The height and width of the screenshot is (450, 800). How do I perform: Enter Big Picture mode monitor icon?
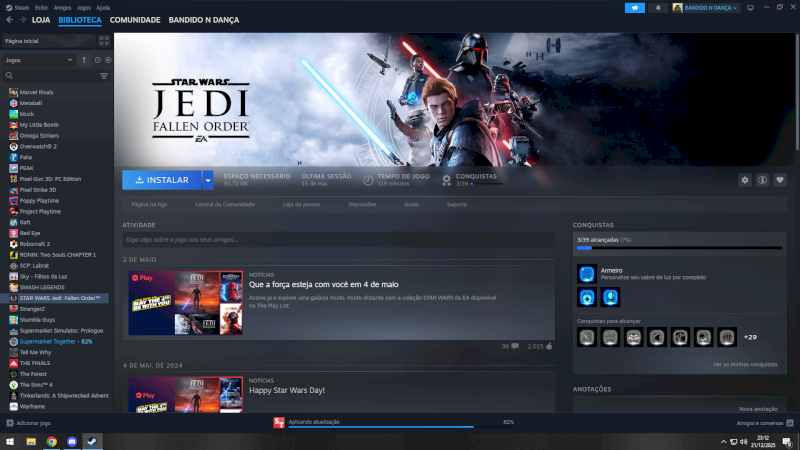pyautogui.click(x=750, y=7)
